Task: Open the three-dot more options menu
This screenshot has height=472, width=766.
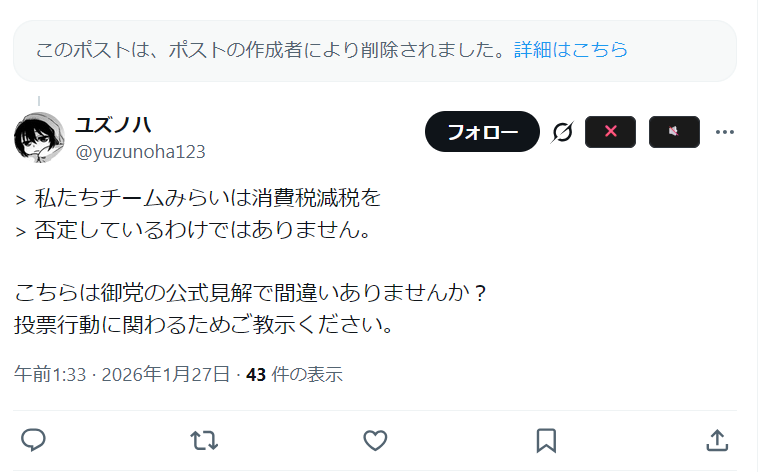Action: click(724, 132)
